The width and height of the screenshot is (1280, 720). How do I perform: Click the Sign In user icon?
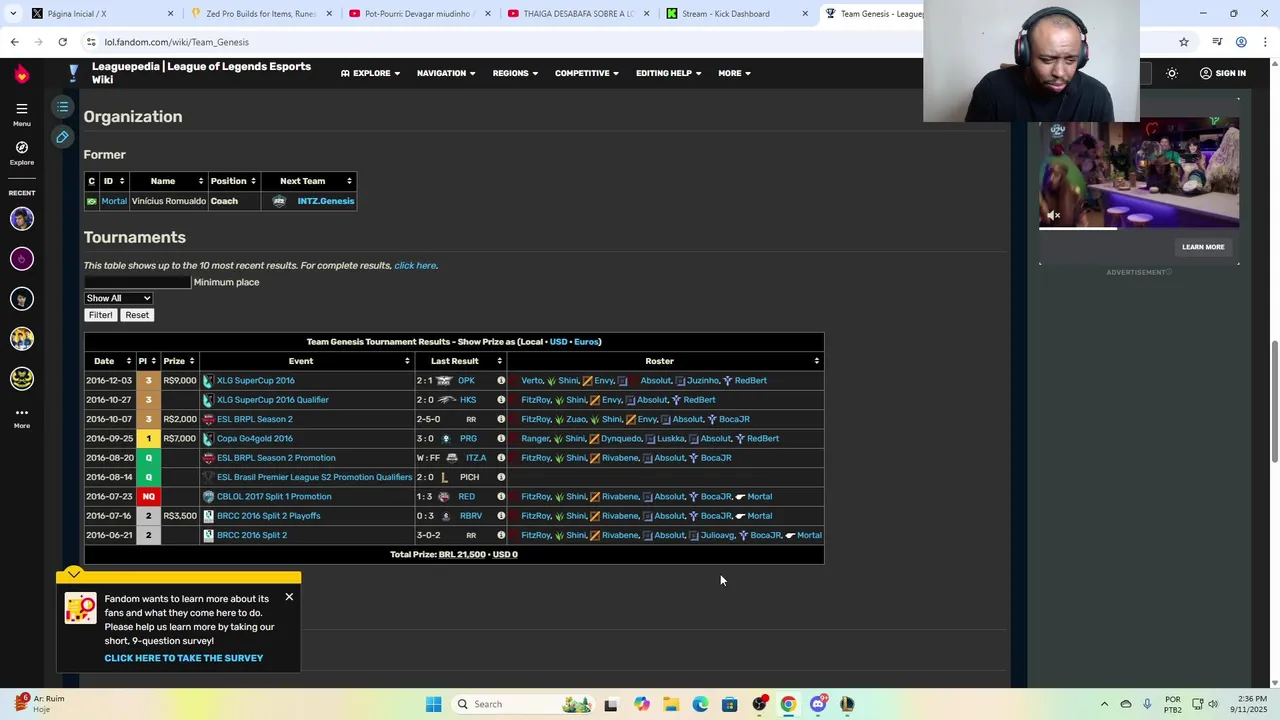click(x=1206, y=73)
